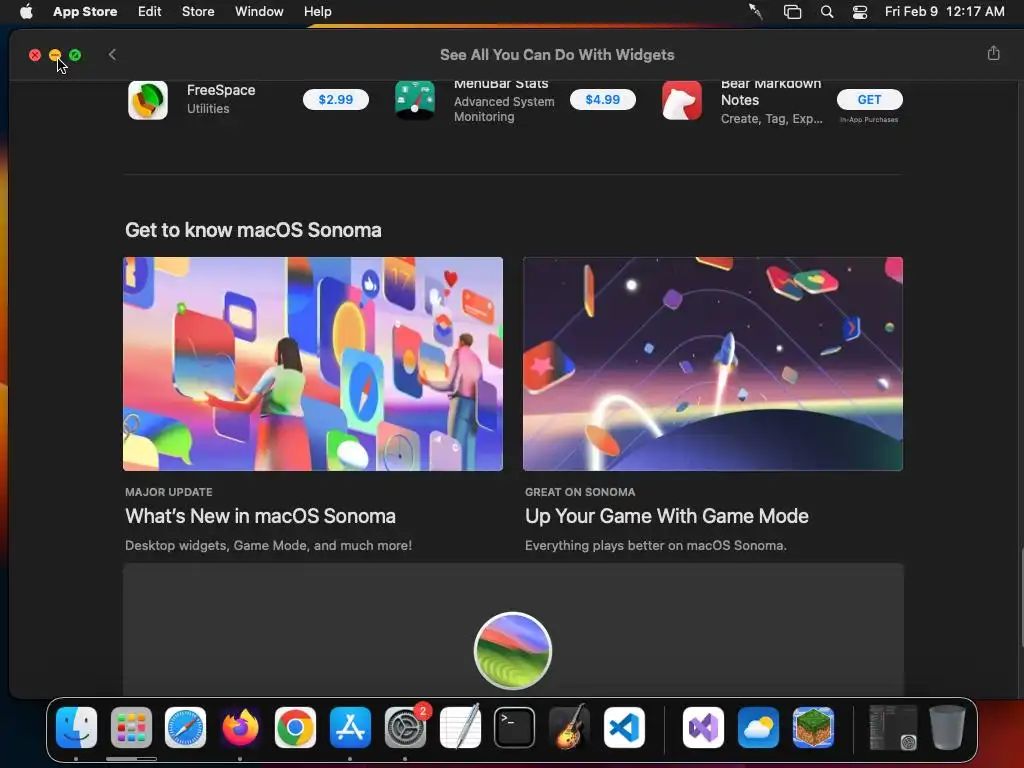Open What's New in macOS Sonoma artwork
1024x768 pixels.
point(313,364)
